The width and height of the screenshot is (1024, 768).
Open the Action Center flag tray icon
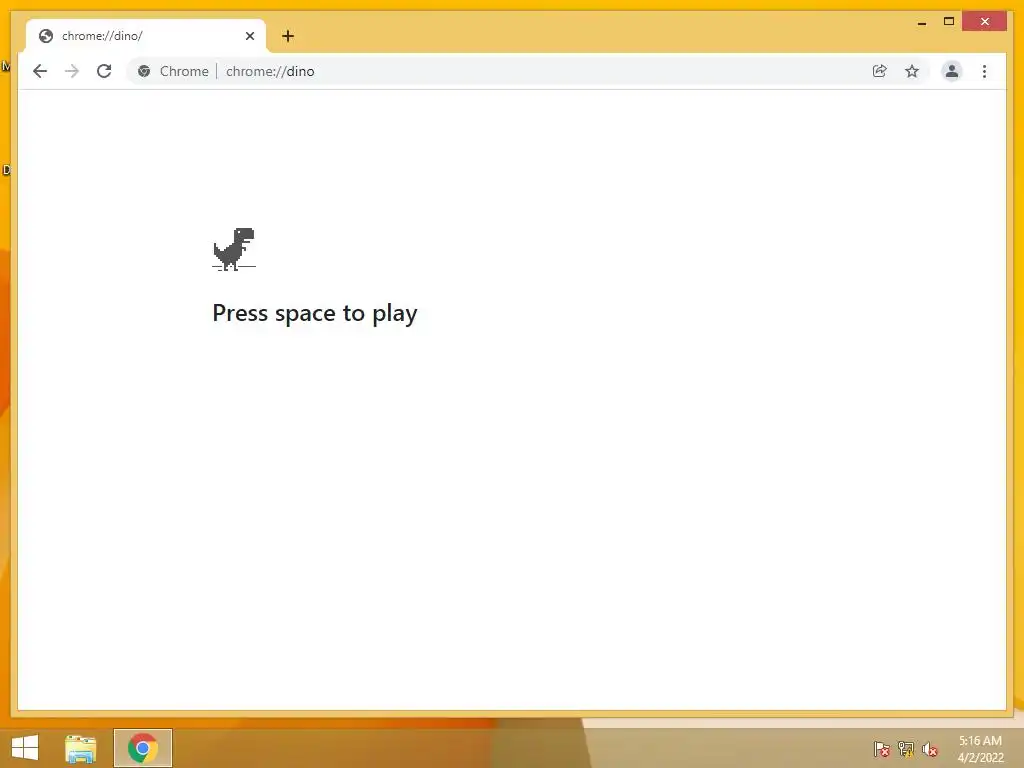coord(881,749)
